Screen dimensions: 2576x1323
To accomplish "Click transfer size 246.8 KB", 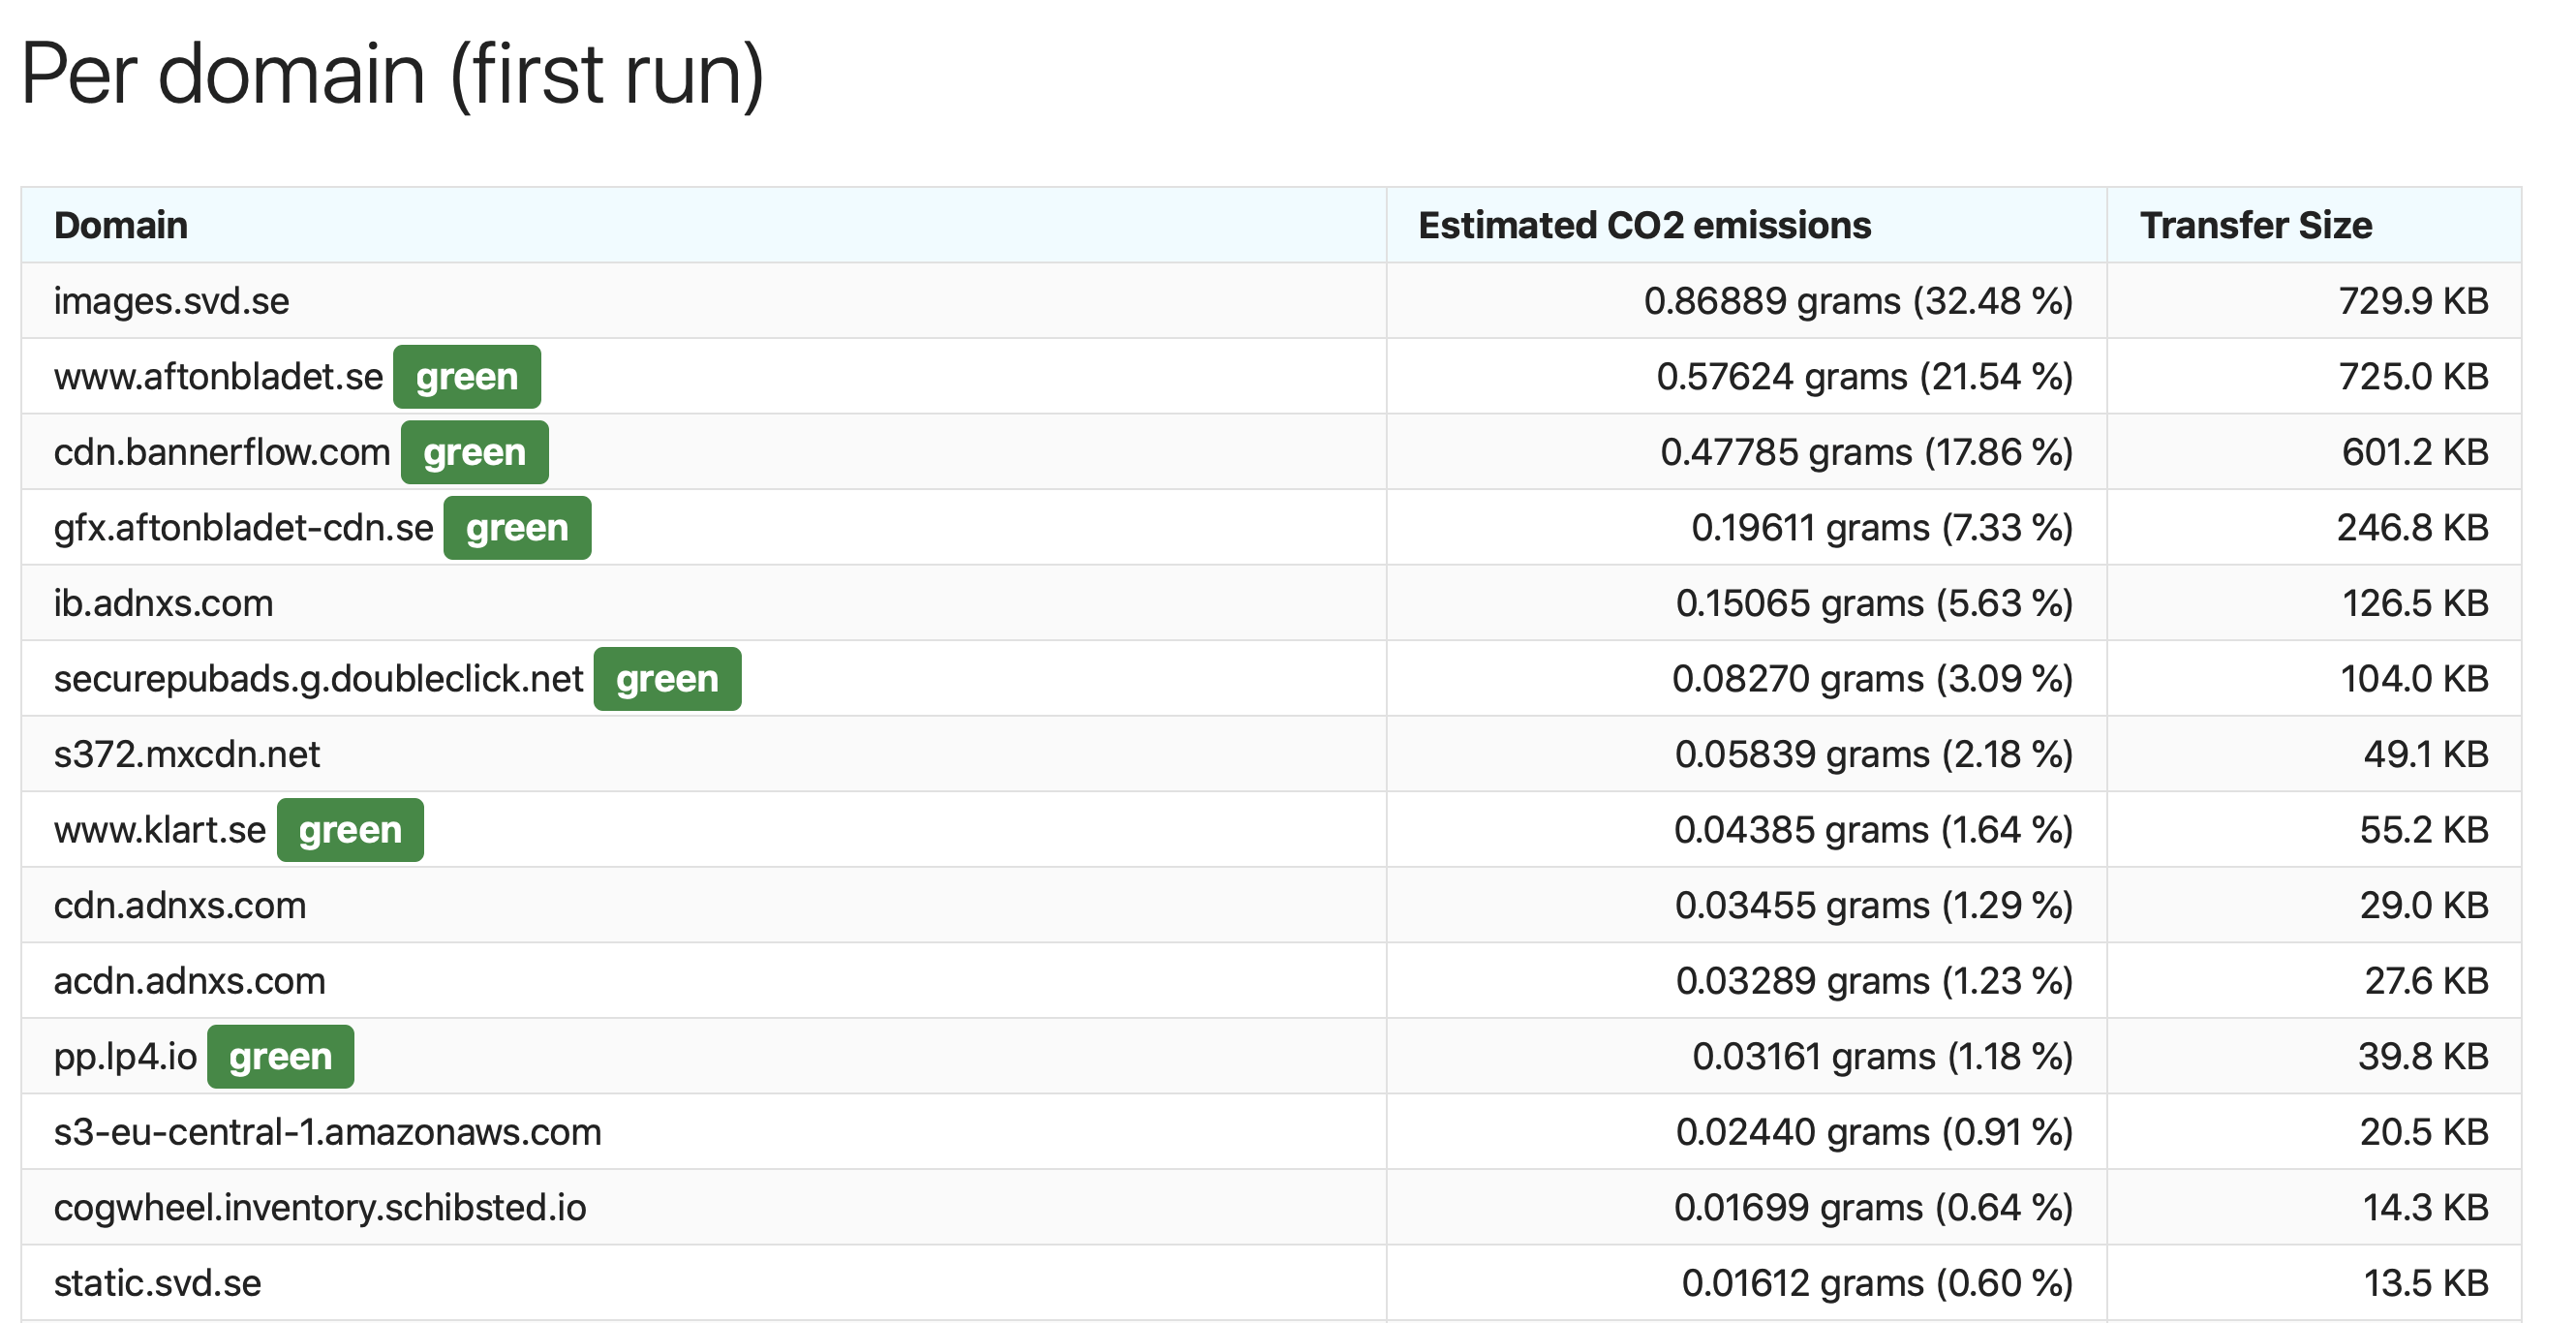I will point(2412,528).
